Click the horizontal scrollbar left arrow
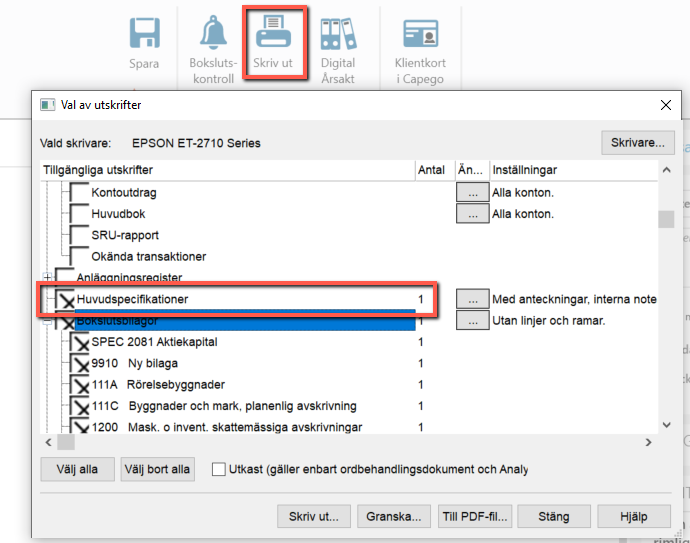 coord(48,442)
